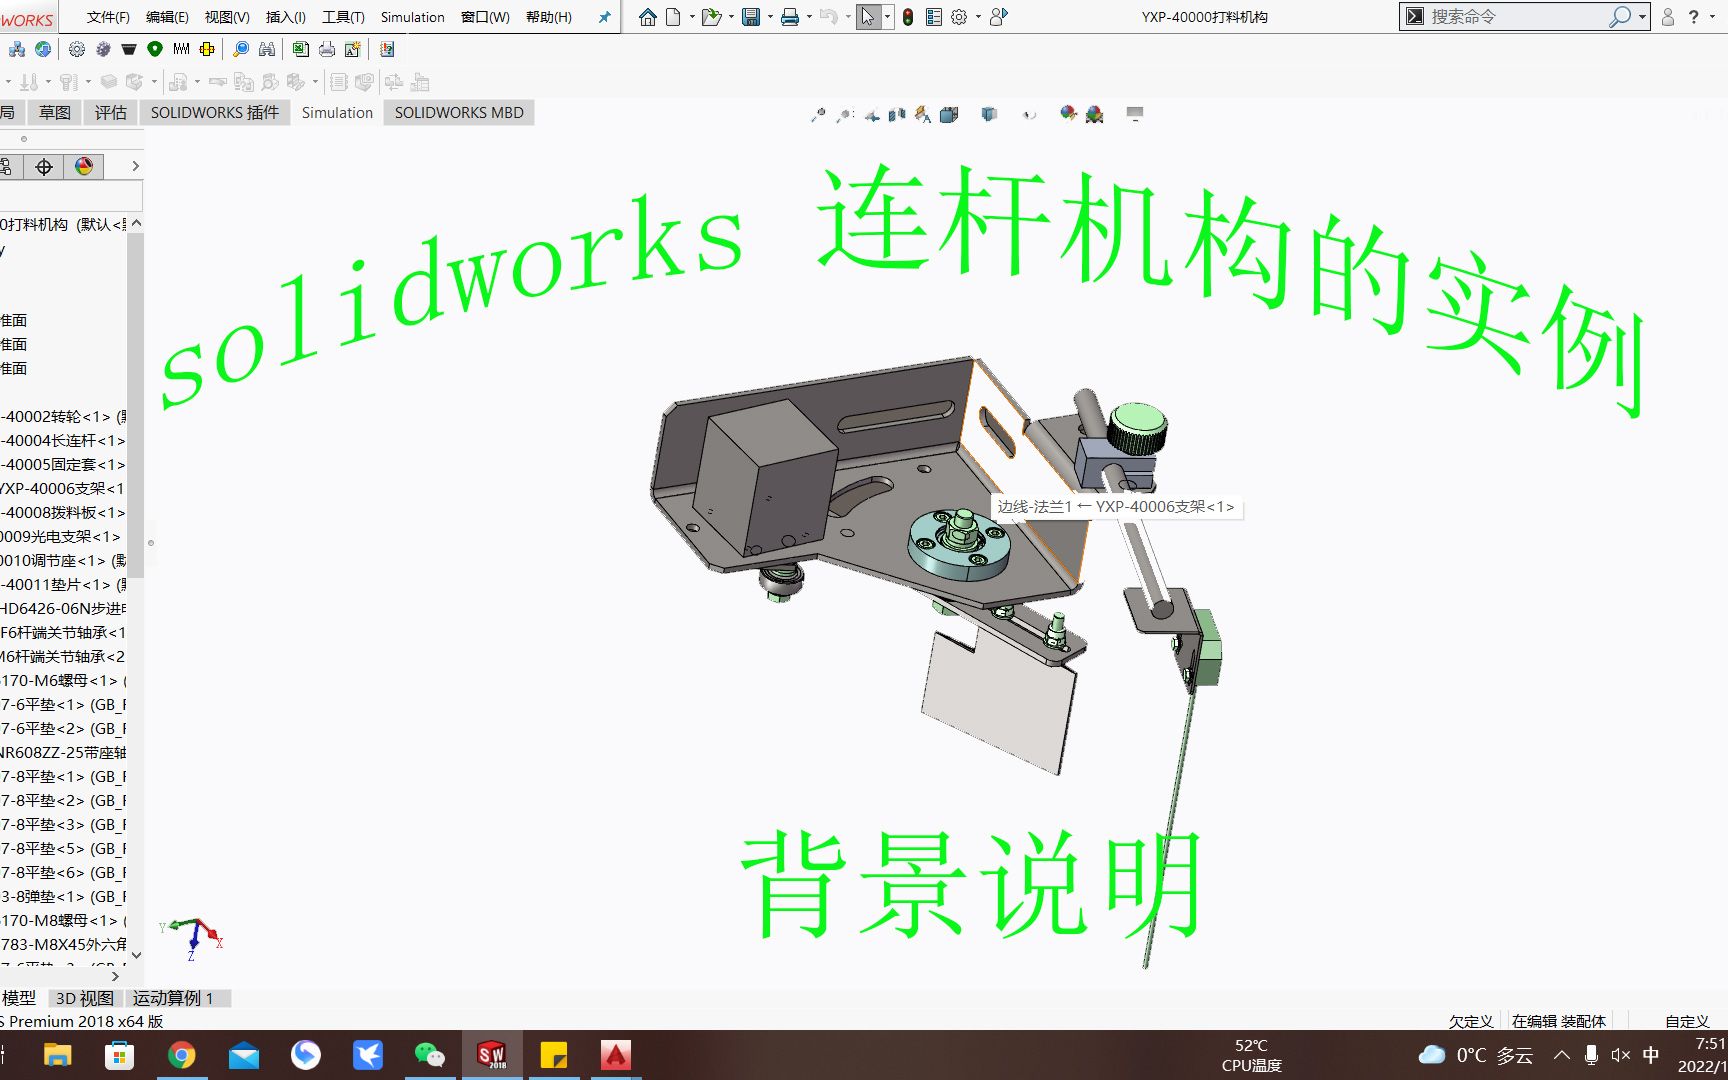Screen dimensions: 1728x1080
Task: Open Chrome from the taskbar
Action: point(181,1055)
